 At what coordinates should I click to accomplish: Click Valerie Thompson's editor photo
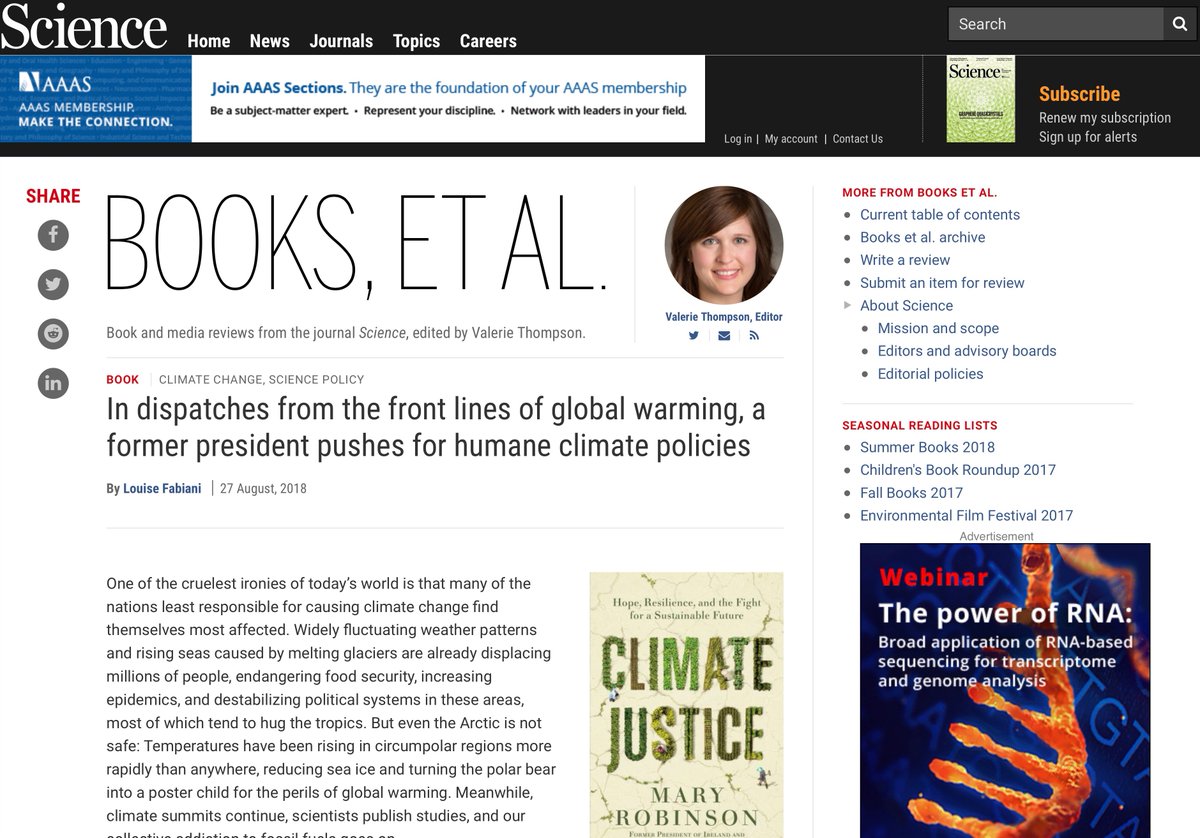(x=724, y=245)
